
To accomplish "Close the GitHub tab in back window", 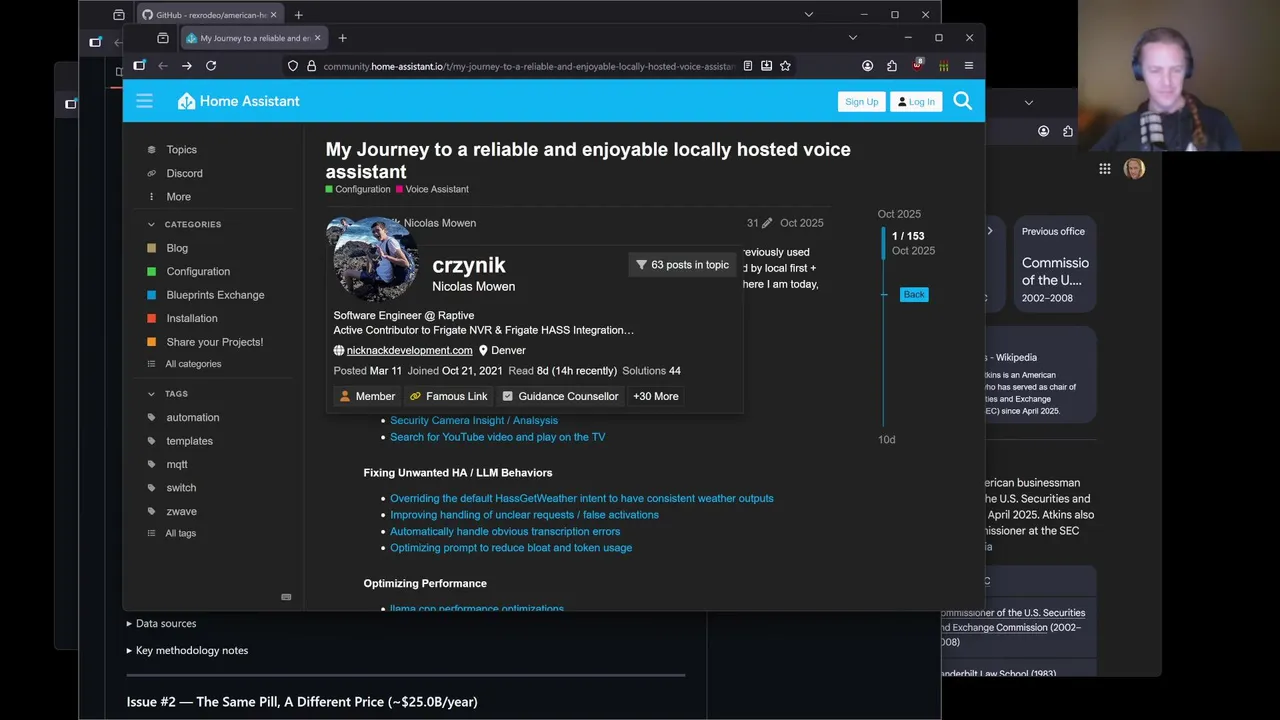I will click(x=274, y=15).
